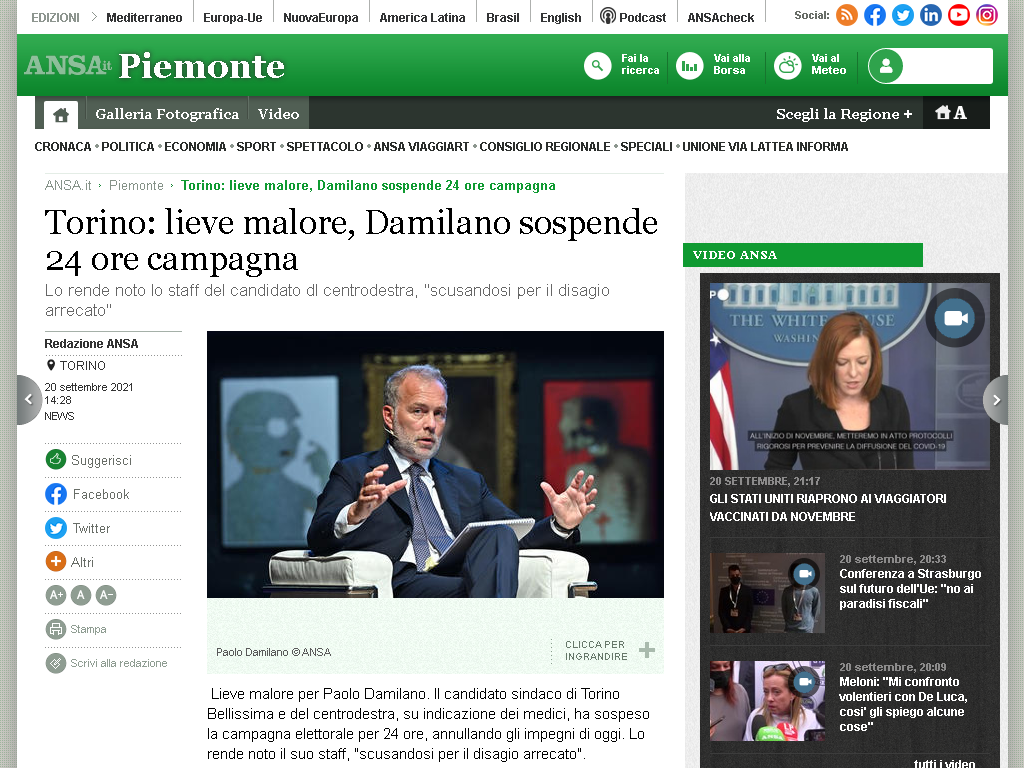Enlarge the photo via Clicca per ingrandire
1024x768 pixels.
coord(609,650)
